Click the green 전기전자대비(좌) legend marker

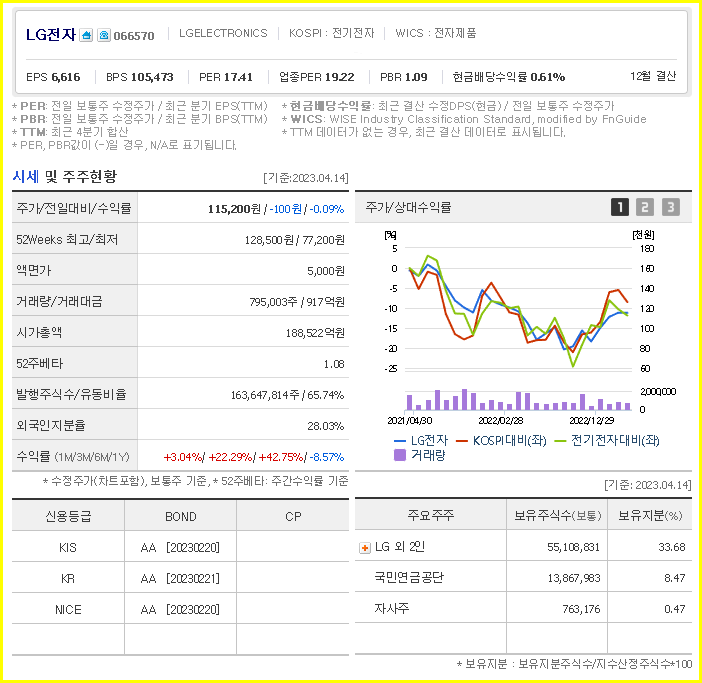tap(560, 441)
